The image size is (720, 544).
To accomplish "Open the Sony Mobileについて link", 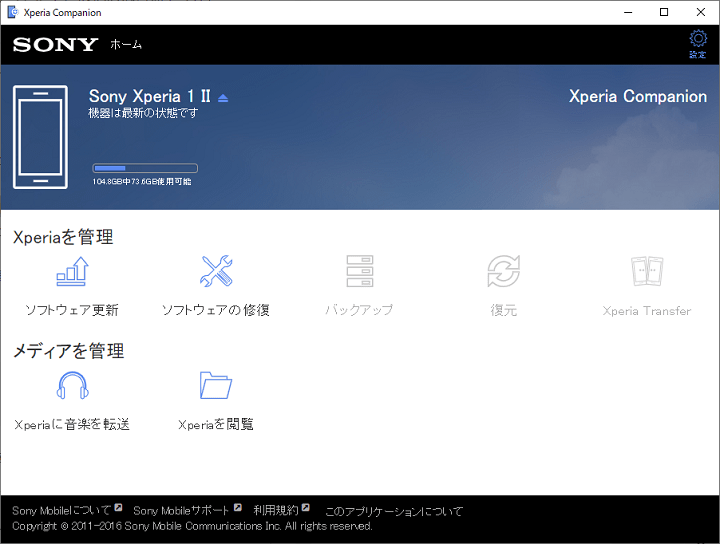I will 62,510.
